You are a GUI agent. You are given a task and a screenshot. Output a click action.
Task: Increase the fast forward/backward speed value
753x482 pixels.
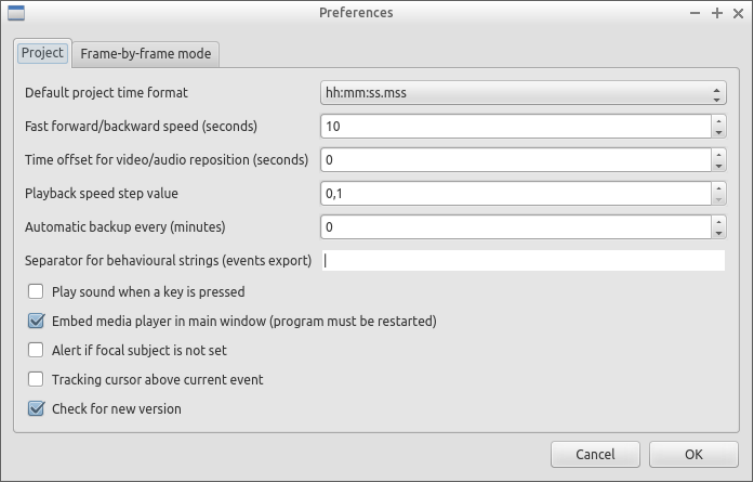pyautogui.click(x=718, y=122)
